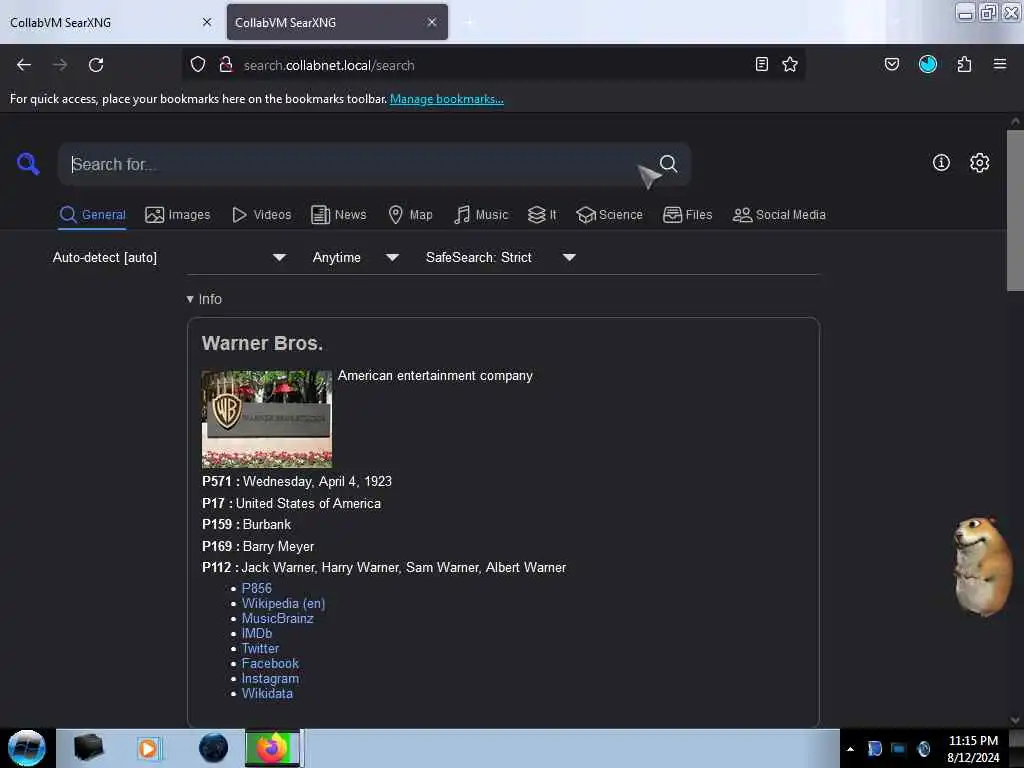Open the dark globe browser taskbar icon
This screenshot has height=768, width=1024.
pos(213,748)
